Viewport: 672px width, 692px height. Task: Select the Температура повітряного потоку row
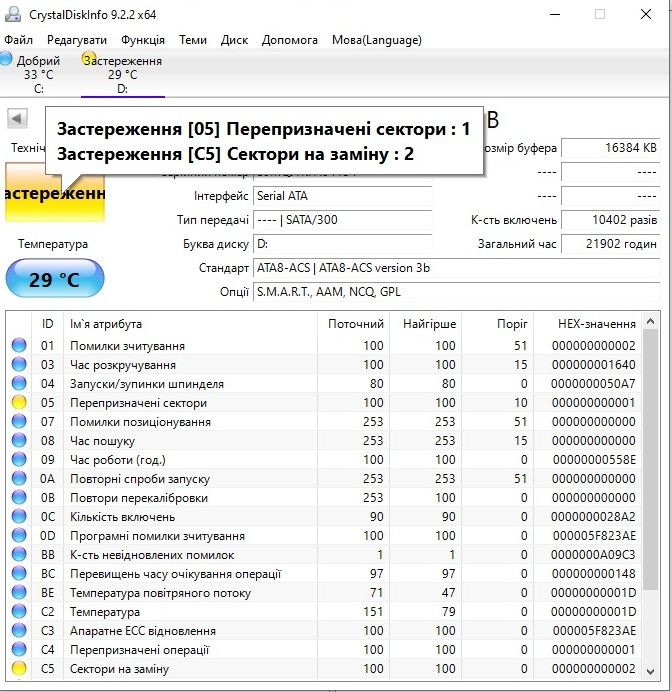[x=324, y=592]
